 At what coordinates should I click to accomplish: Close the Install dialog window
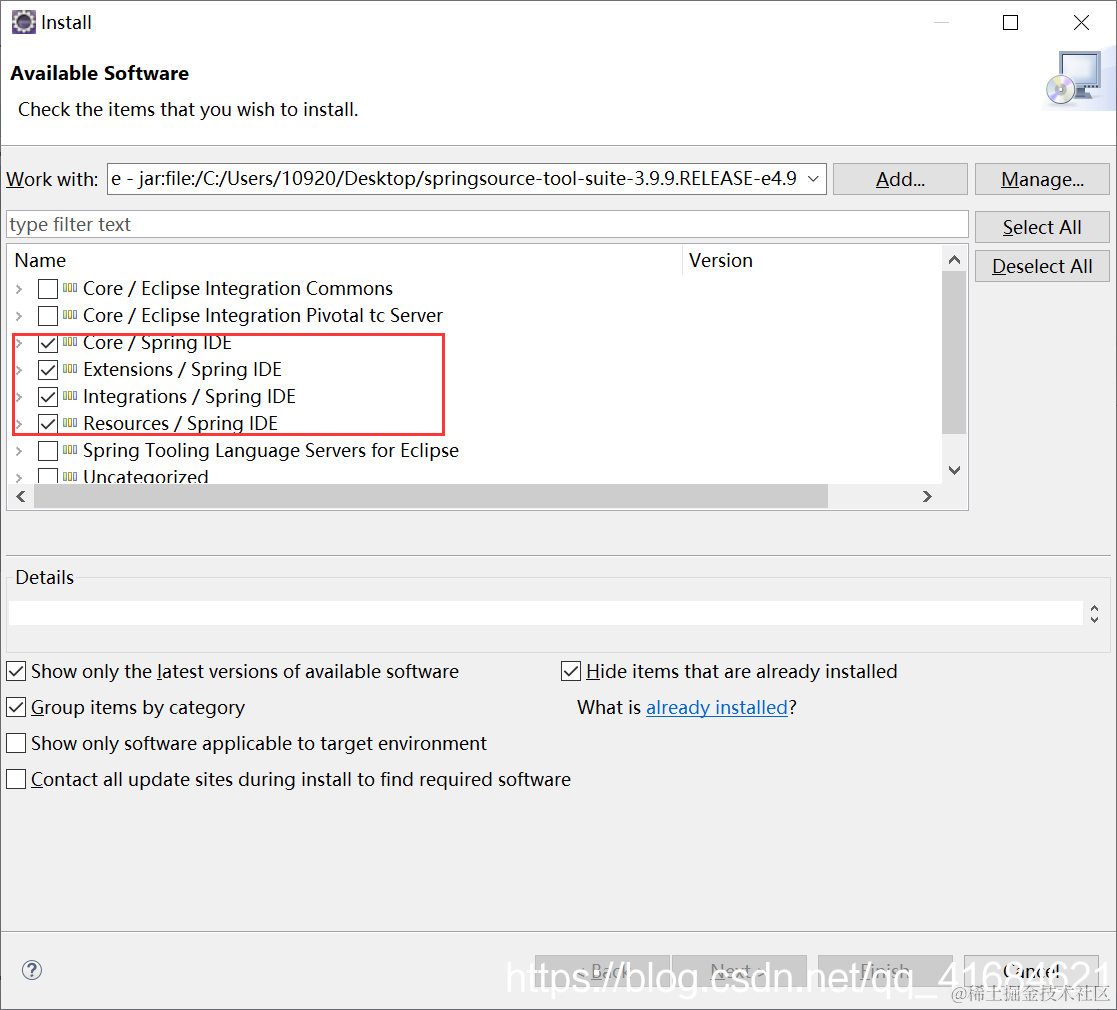(1081, 23)
